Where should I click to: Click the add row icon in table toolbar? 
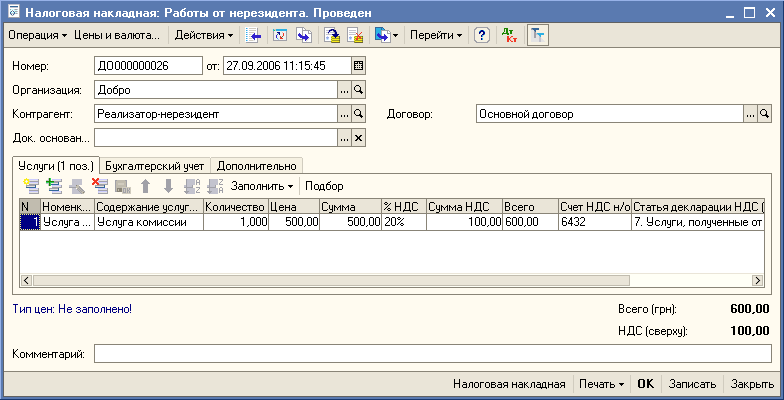click(x=30, y=186)
